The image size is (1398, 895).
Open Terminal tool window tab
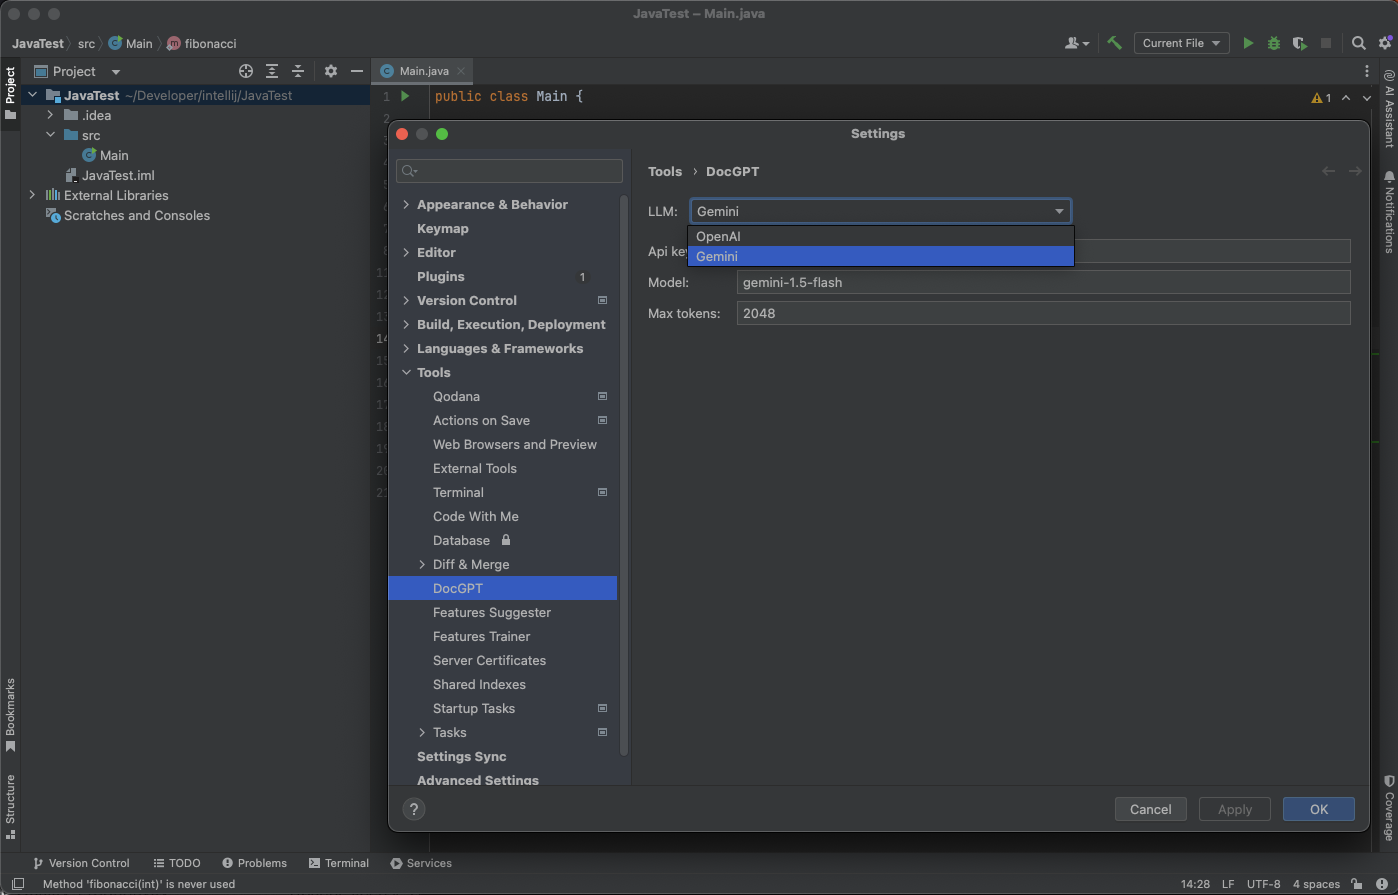[x=339, y=863]
